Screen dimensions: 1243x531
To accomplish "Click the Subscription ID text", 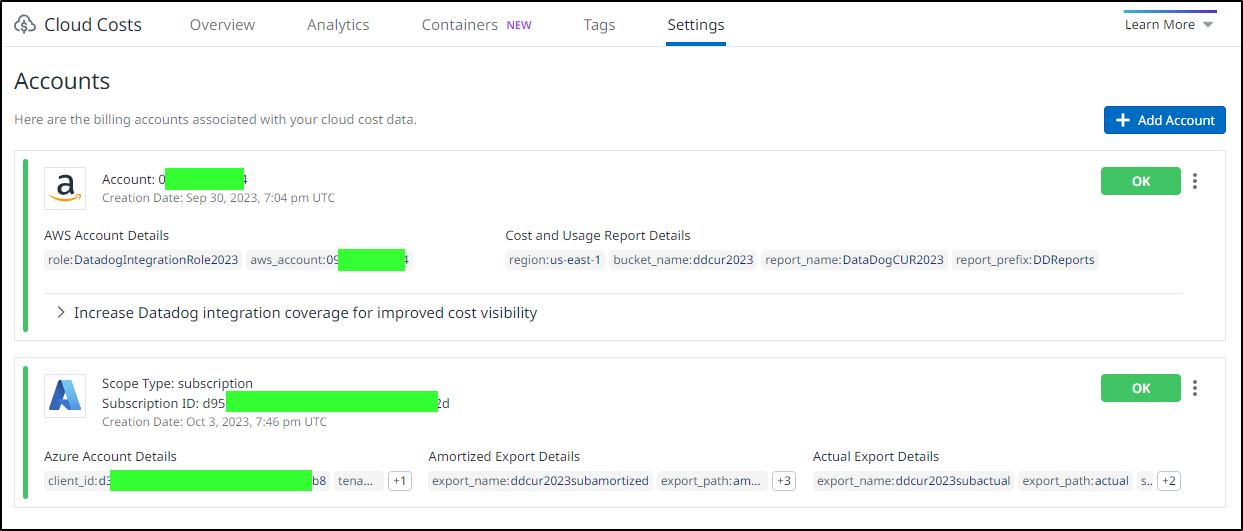I will [x=276, y=403].
